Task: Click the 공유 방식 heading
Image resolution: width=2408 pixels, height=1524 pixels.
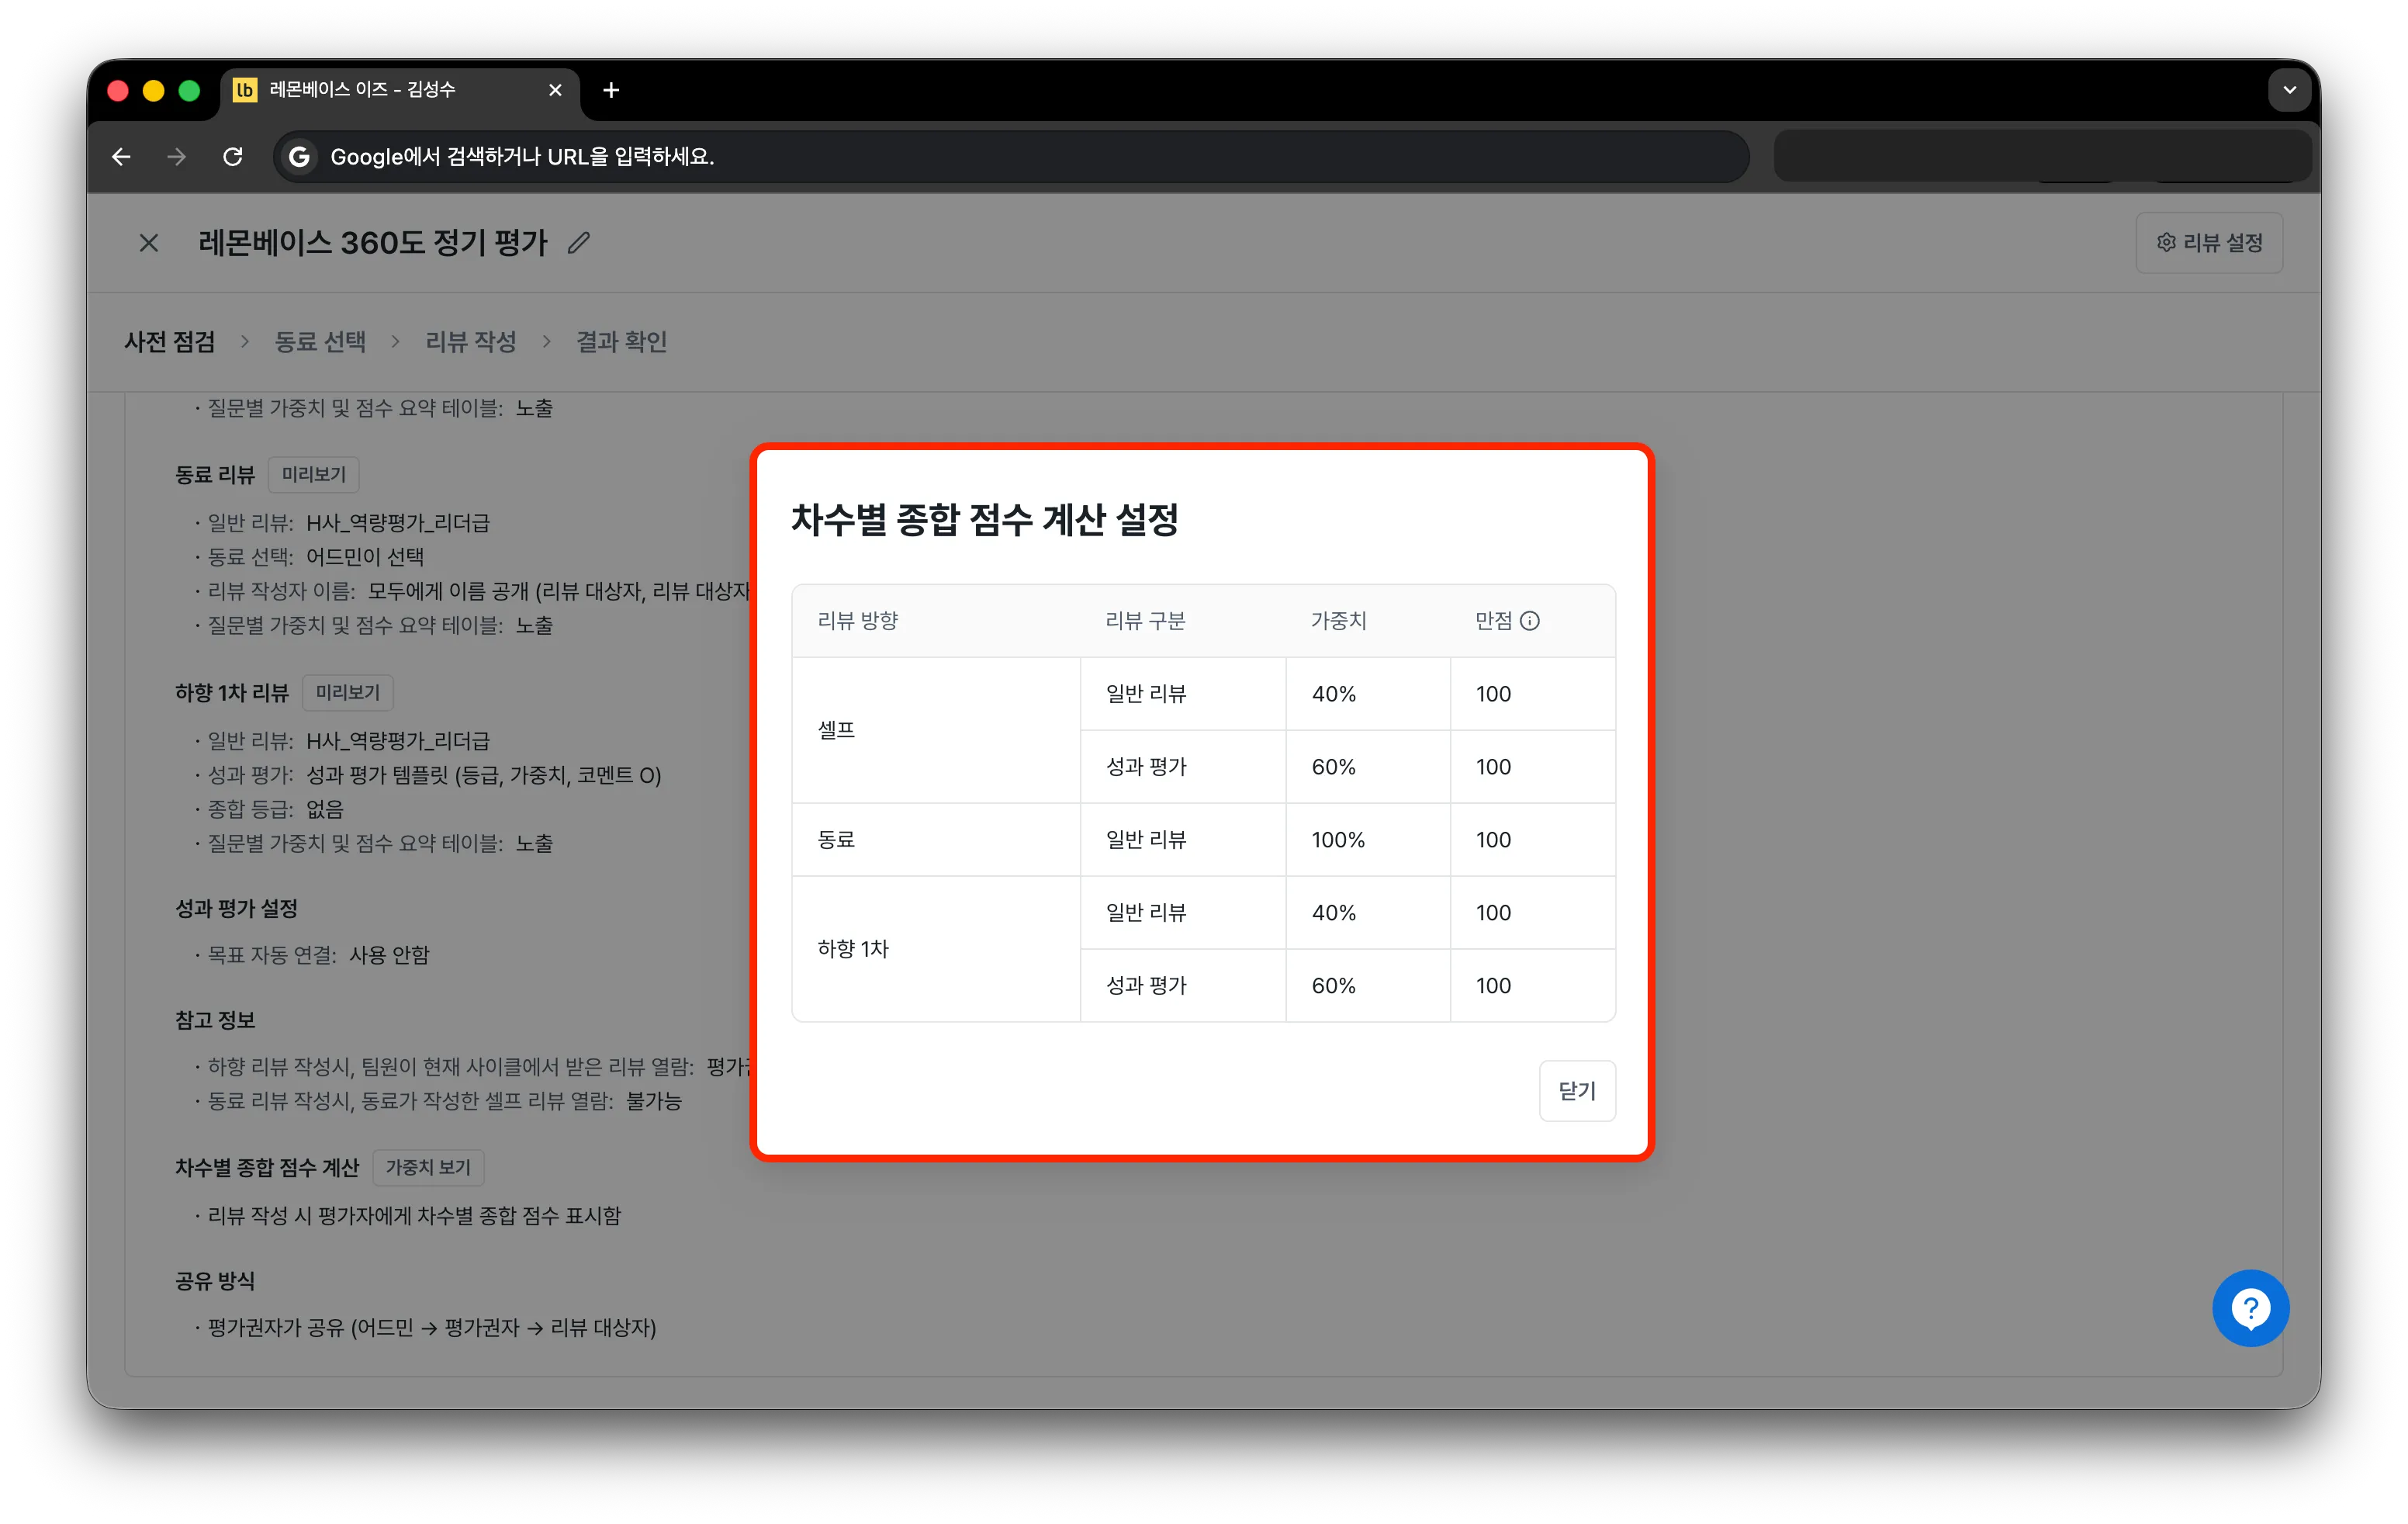Action: 215,1281
